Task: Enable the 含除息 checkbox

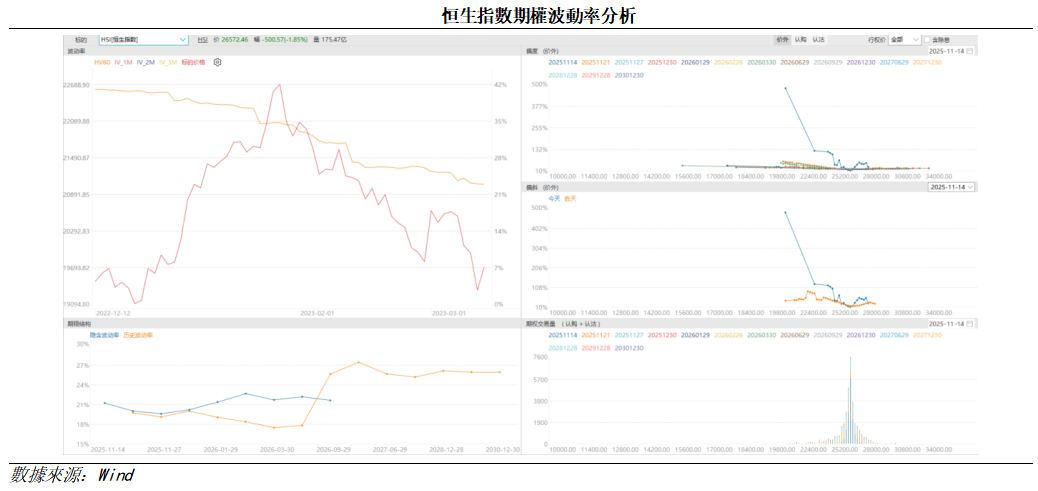Action: click(x=928, y=39)
